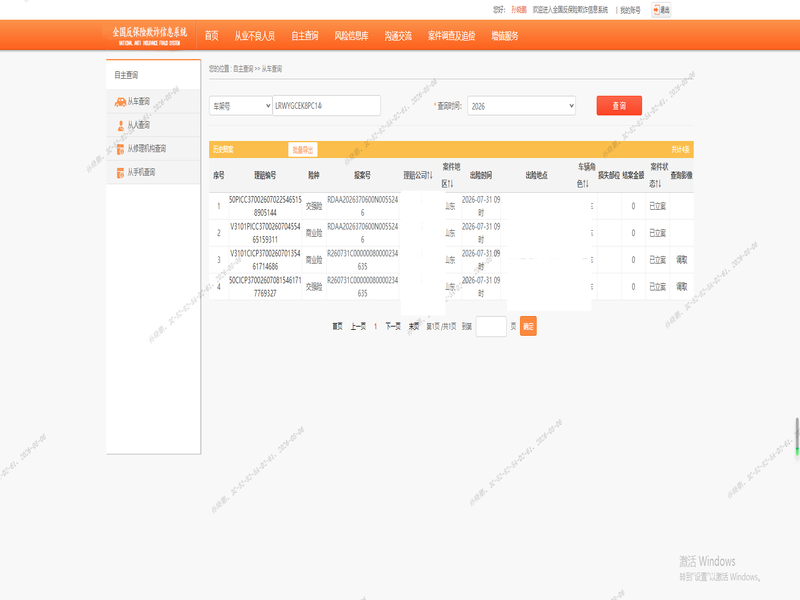The height and width of the screenshot is (600, 800).
Task: Click the 已立案 status in row 4
Action: point(658,287)
